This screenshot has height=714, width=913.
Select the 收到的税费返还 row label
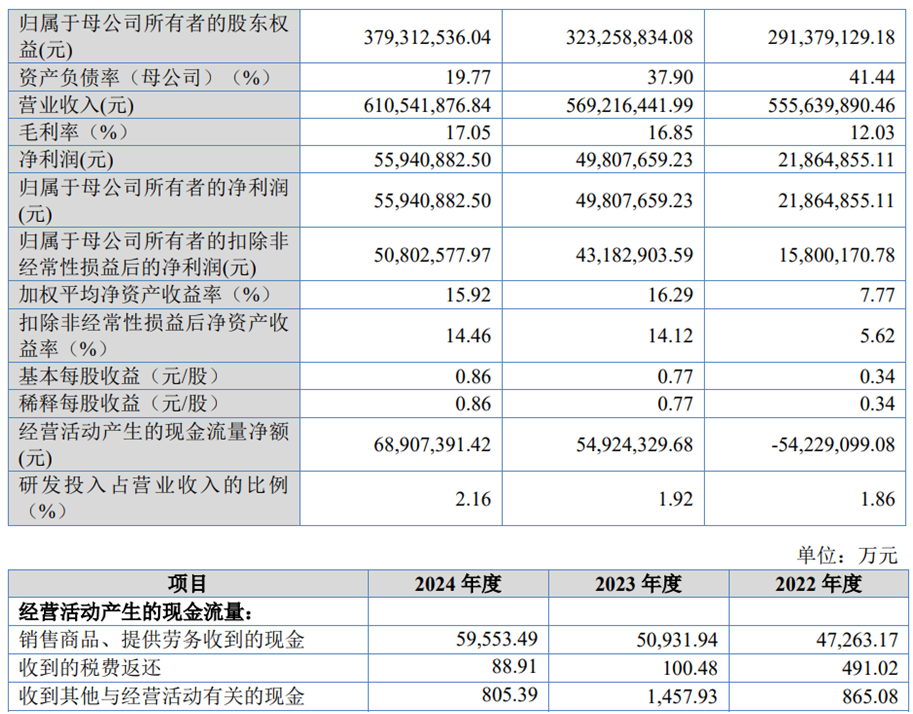click(89, 668)
